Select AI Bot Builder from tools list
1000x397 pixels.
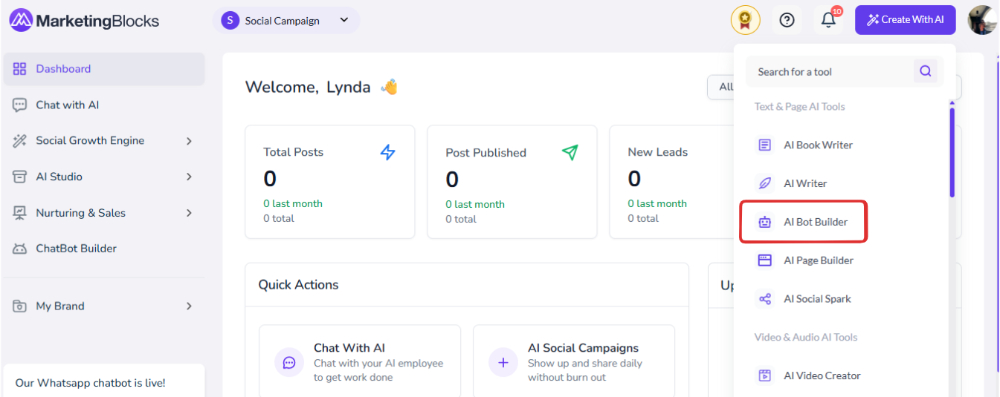[x=804, y=221]
